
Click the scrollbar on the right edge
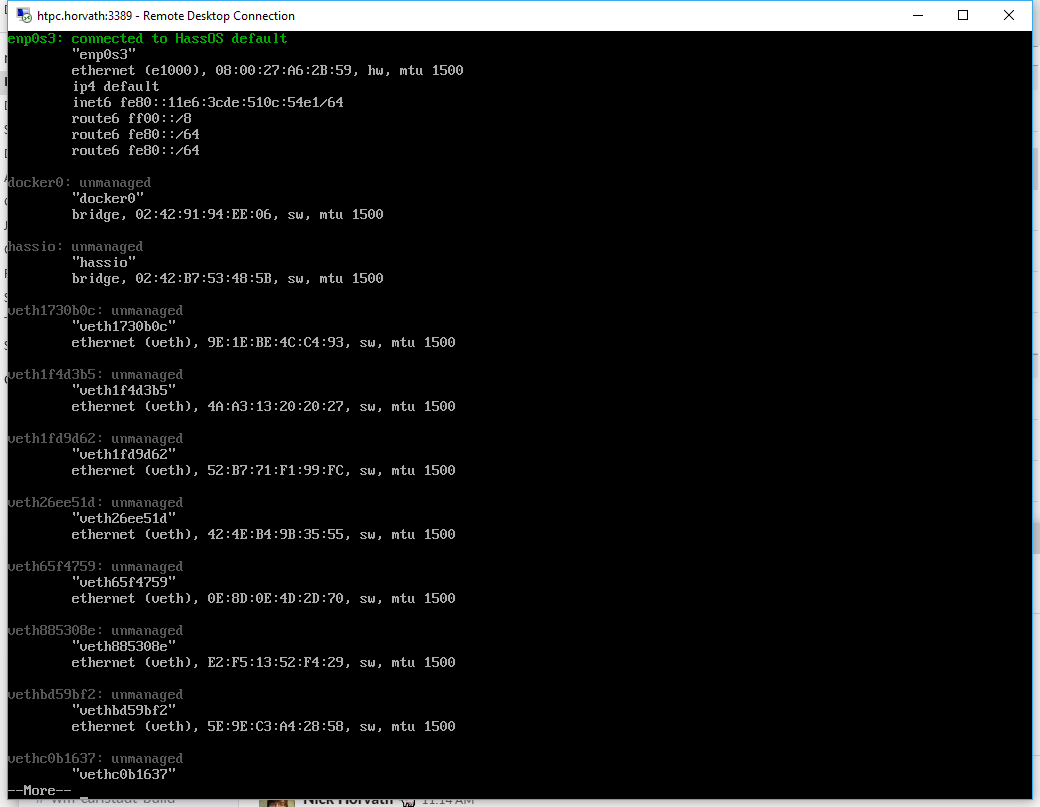point(1035,400)
